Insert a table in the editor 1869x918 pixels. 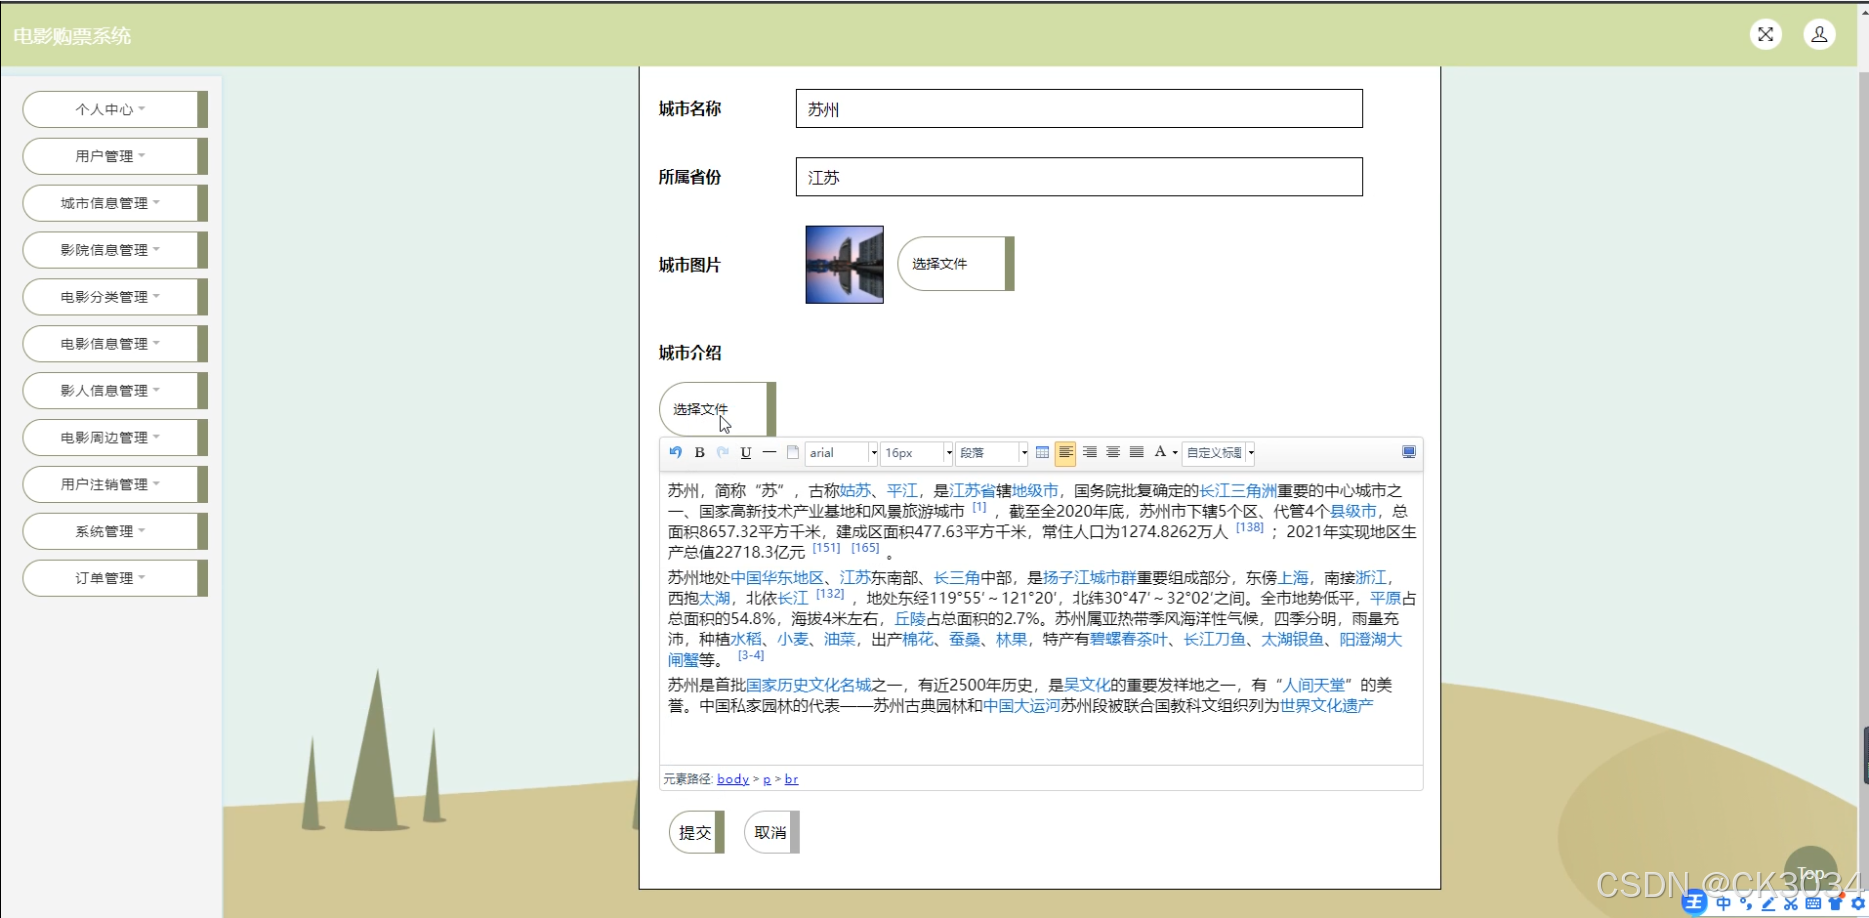click(1043, 453)
